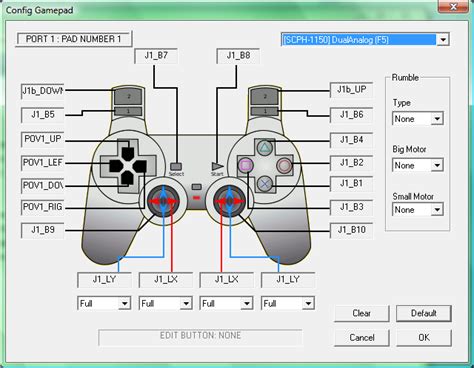The height and width of the screenshot is (368, 474).
Task: Open the Full dropdown under right J1_LY
Action: (288, 303)
